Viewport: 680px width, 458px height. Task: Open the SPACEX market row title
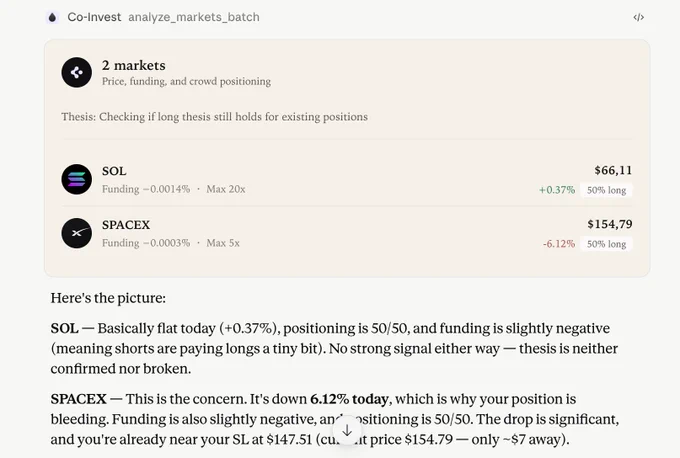coord(126,225)
